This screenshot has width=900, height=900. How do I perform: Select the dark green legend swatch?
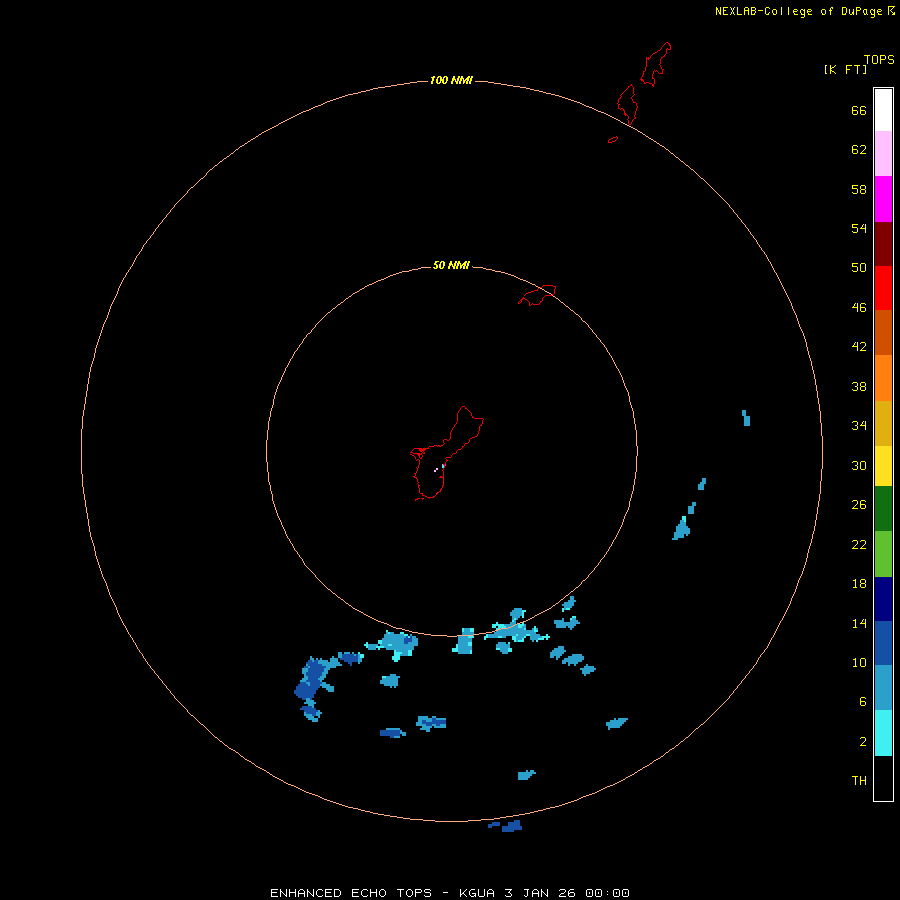pyautogui.click(x=883, y=509)
